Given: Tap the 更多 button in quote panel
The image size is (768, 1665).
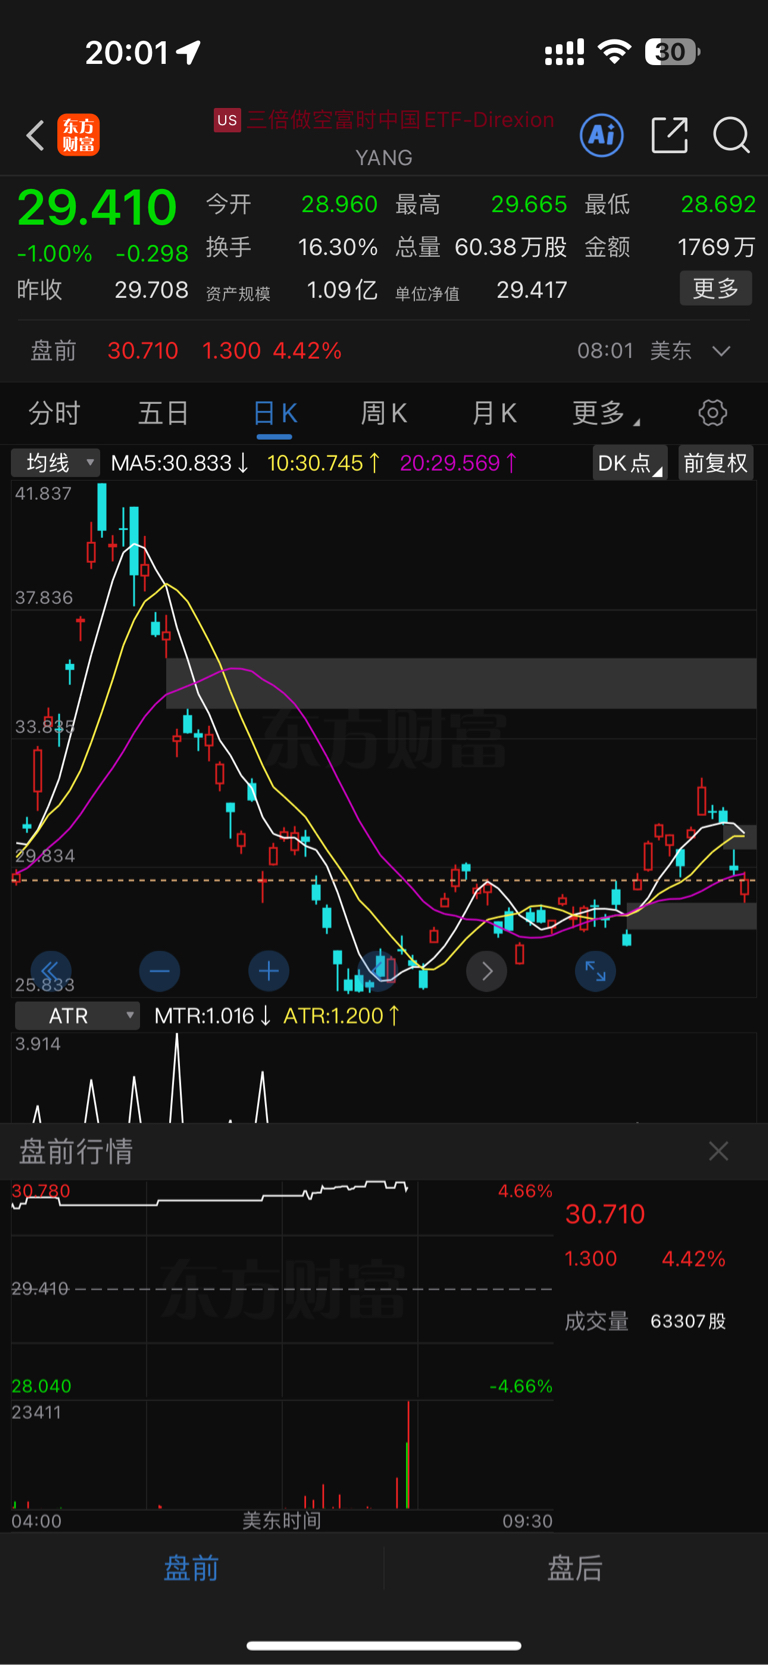Looking at the screenshot, I should point(716,289).
